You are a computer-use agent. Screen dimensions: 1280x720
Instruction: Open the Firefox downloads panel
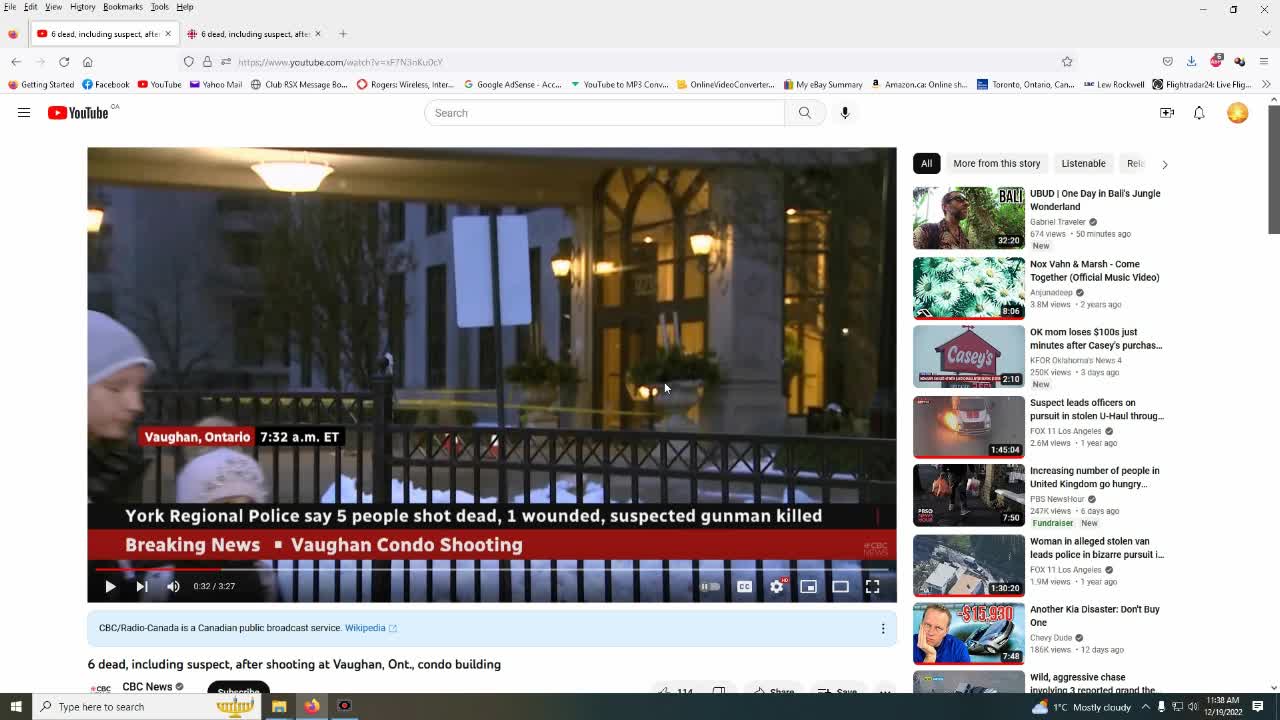tap(1191, 62)
